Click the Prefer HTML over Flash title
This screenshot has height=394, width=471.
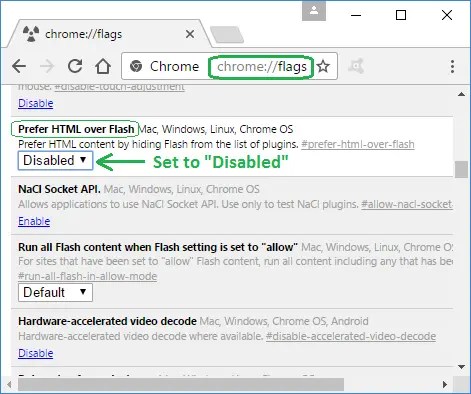tap(76, 129)
